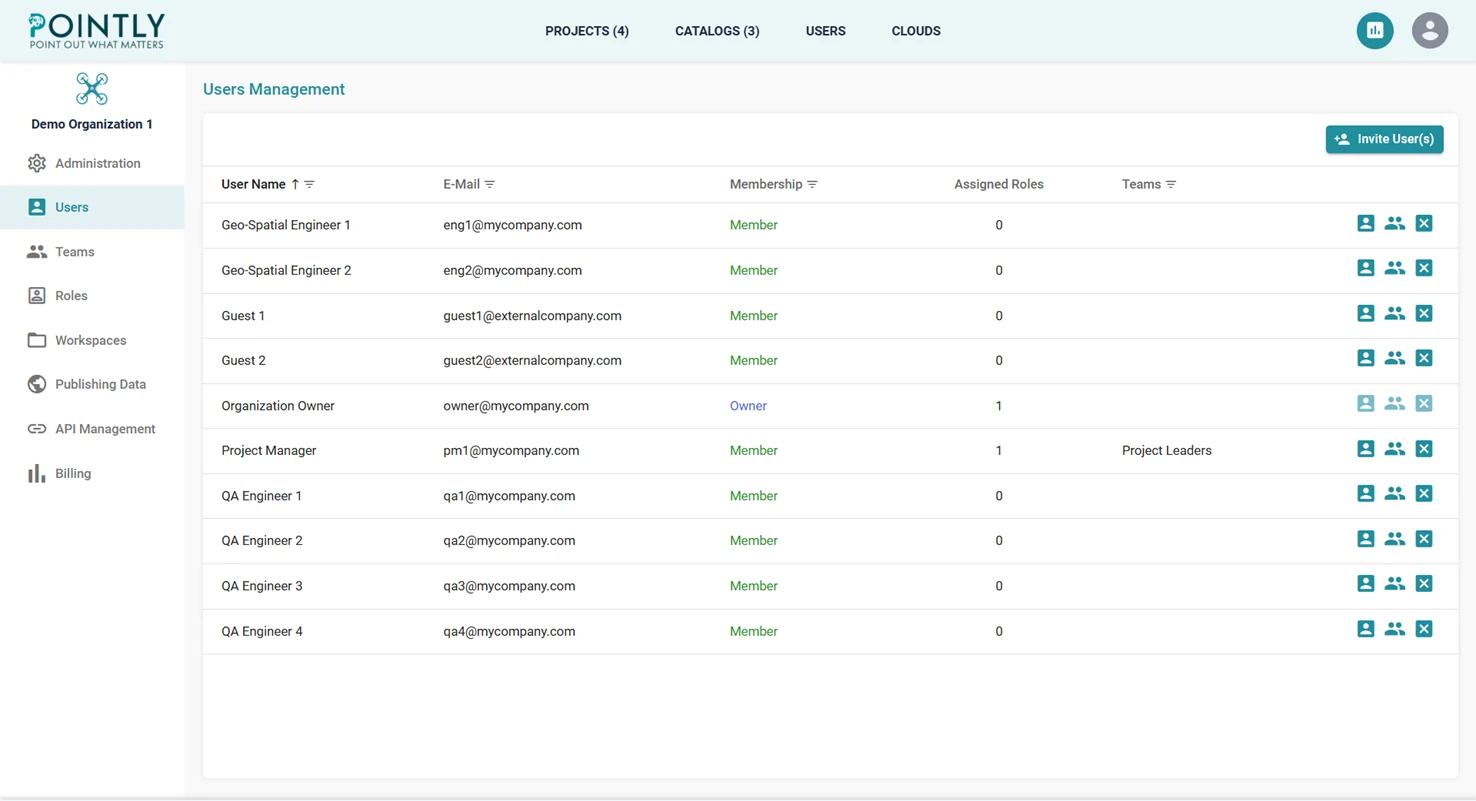
Task: Open filter for E-Mail column
Action: click(490, 184)
